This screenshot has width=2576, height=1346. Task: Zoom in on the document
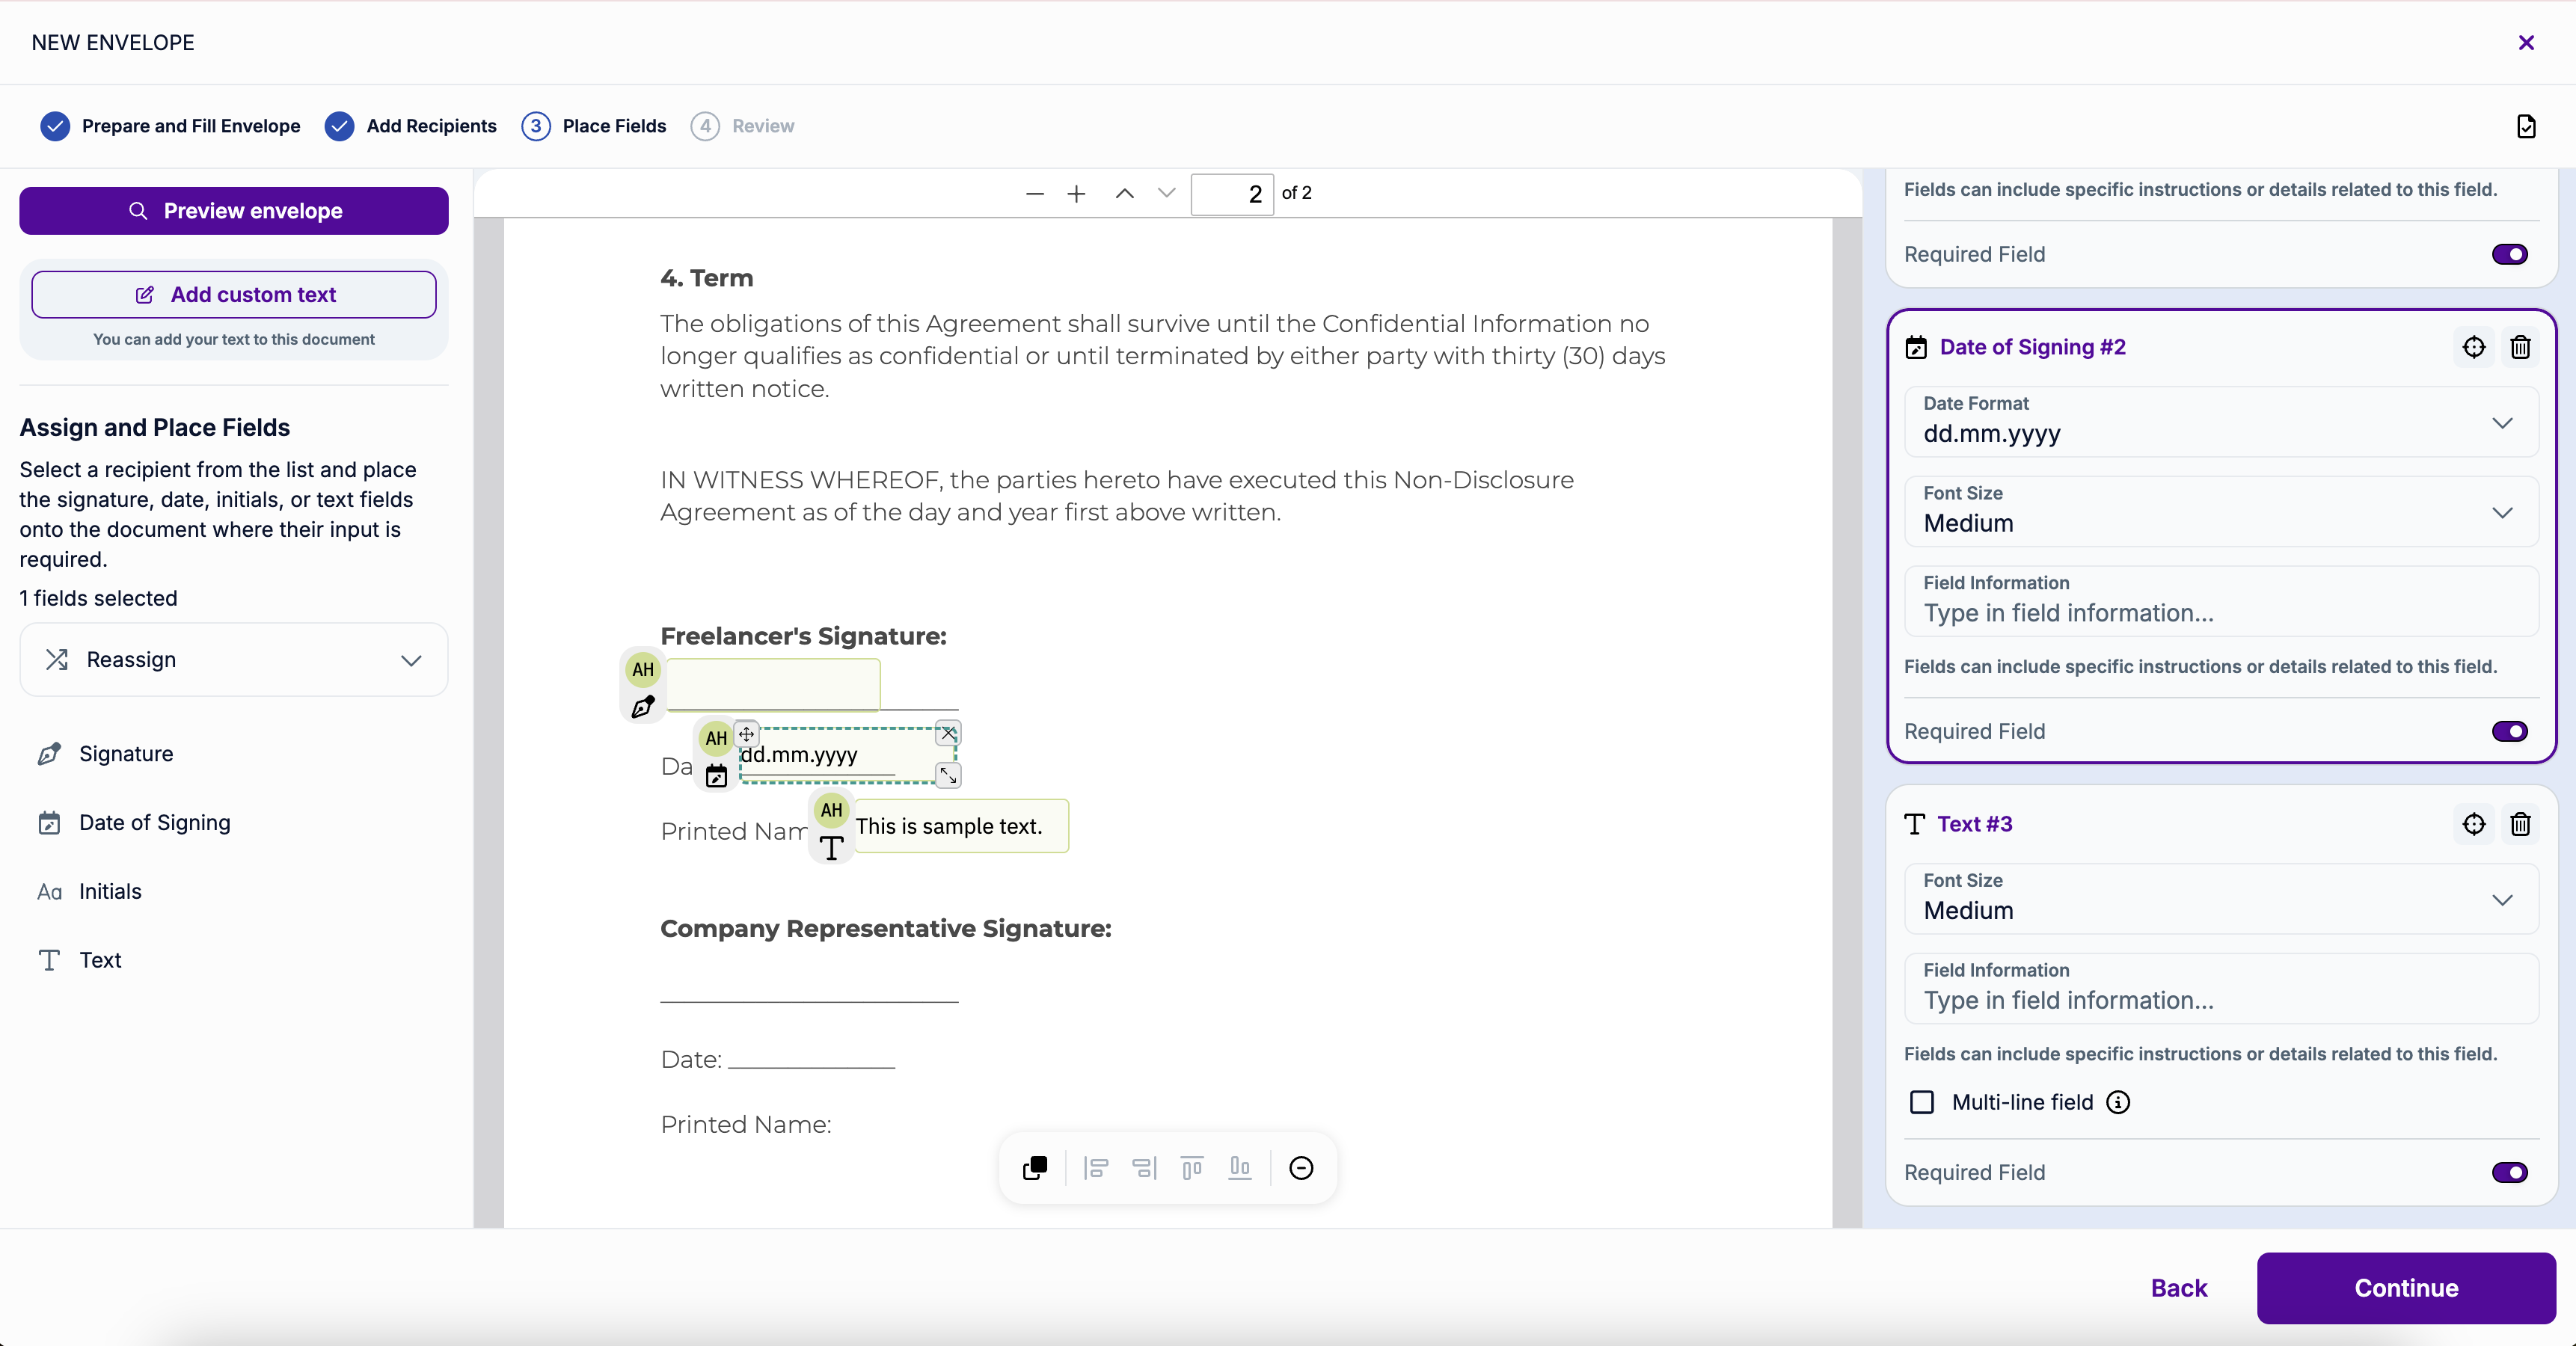tap(1076, 194)
